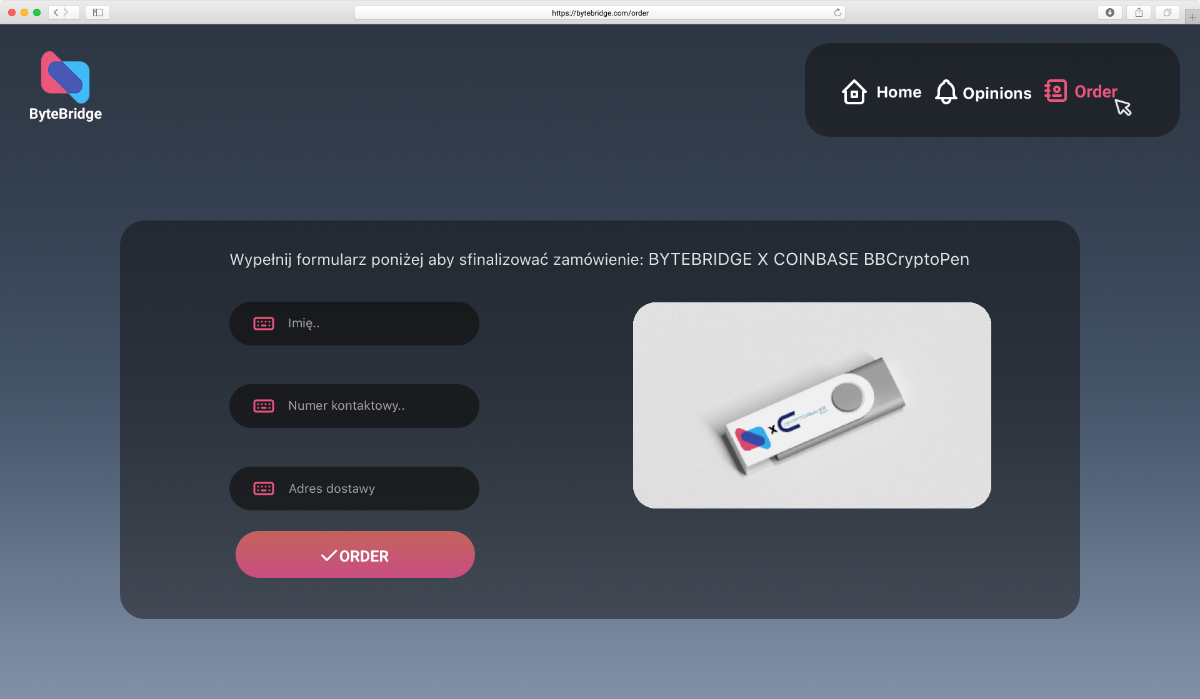Click keyboard icon in Numer kontaktowy field
Screen dimensions: 1200x699
click(264, 406)
